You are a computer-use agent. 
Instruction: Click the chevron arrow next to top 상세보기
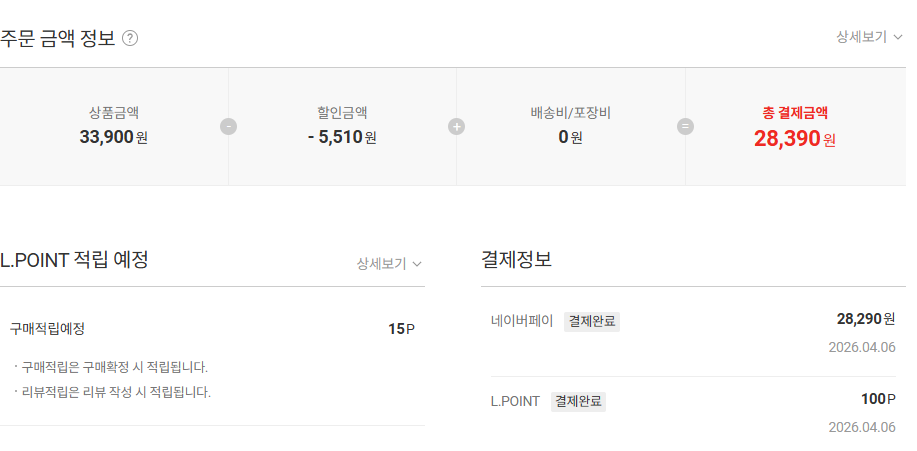tap(898, 37)
